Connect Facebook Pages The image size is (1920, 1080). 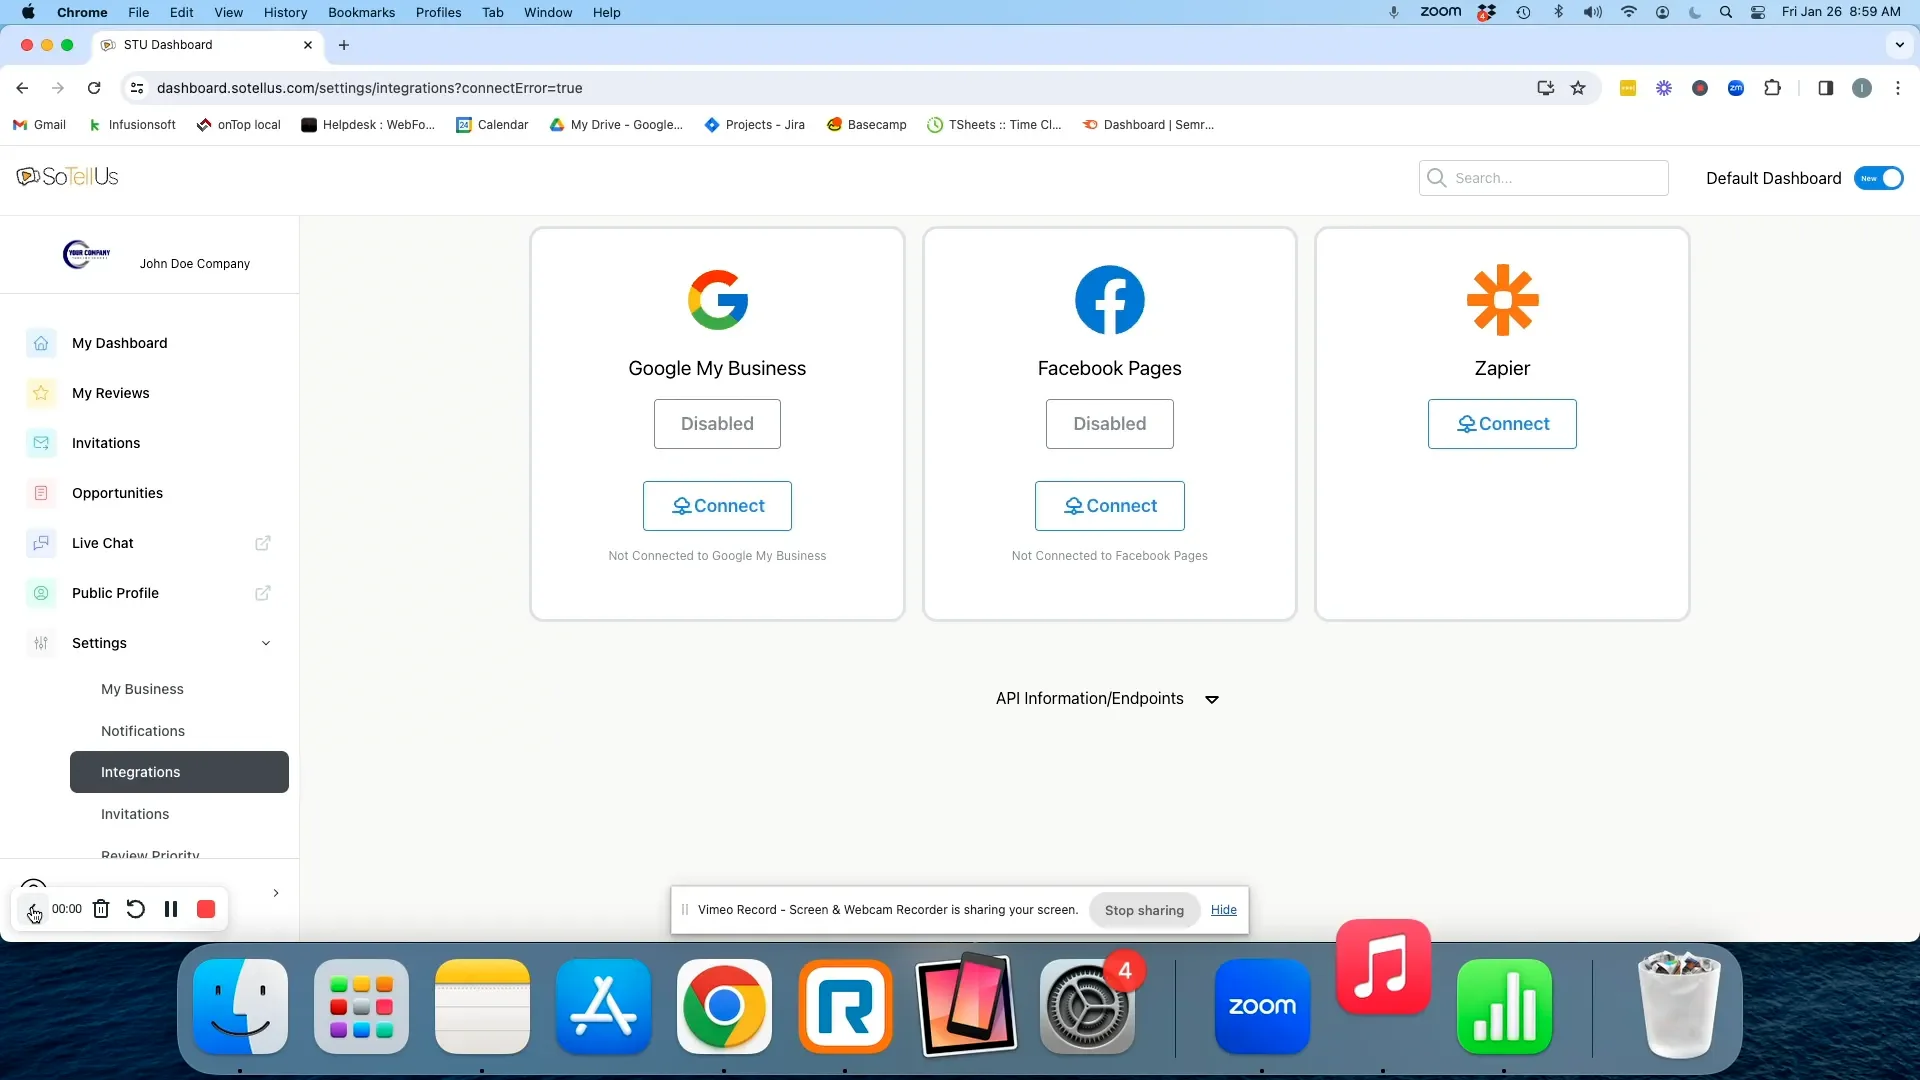point(1110,506)
